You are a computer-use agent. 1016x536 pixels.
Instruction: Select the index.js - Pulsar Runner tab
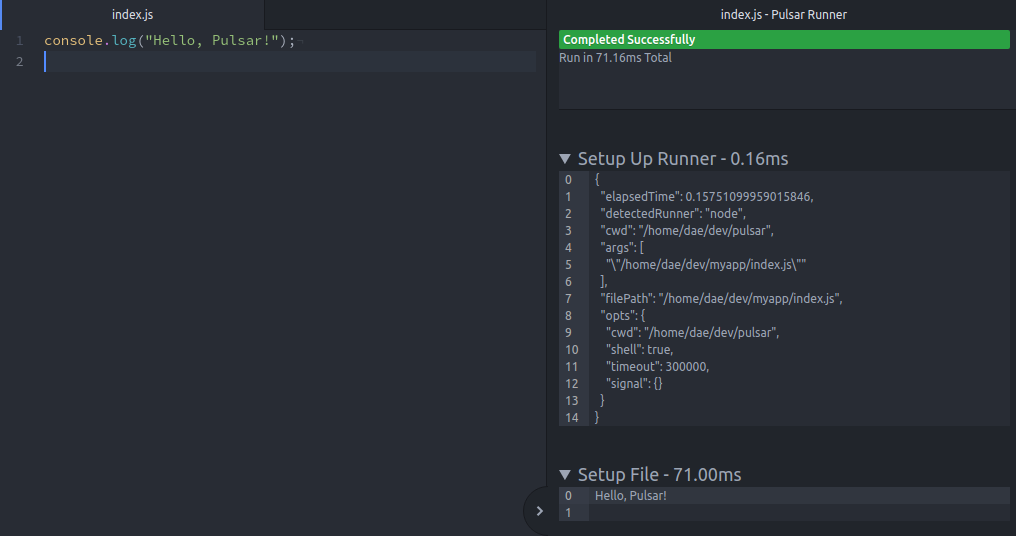783,14
